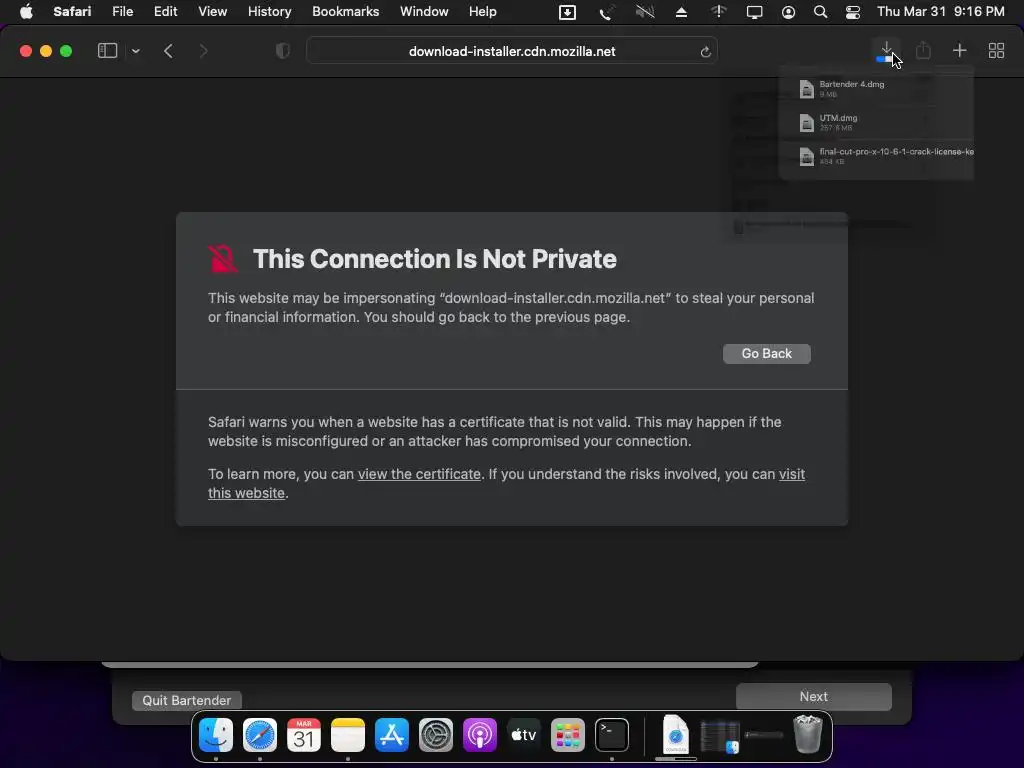
Task: Go back with the back arrow
Action: click(x=168, y=51)
